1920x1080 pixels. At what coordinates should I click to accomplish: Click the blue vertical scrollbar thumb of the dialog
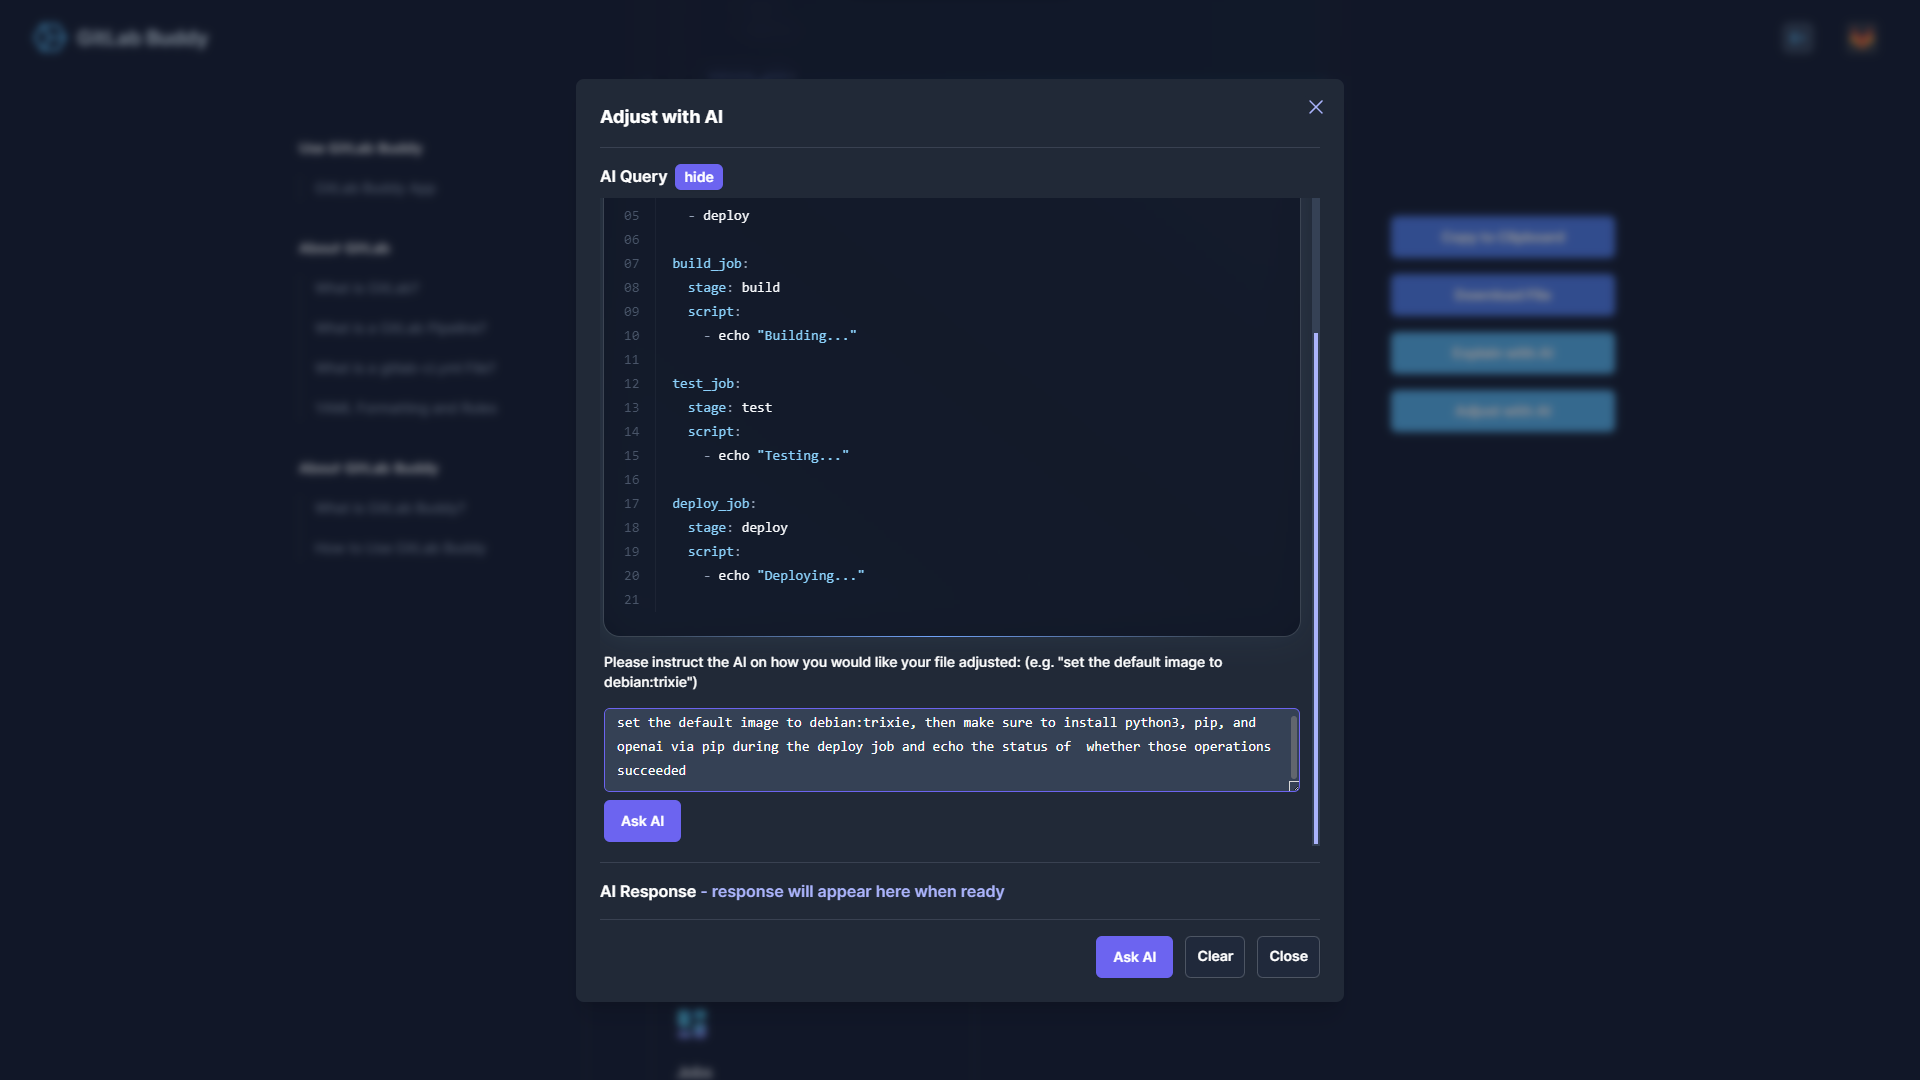point(1316,588)
